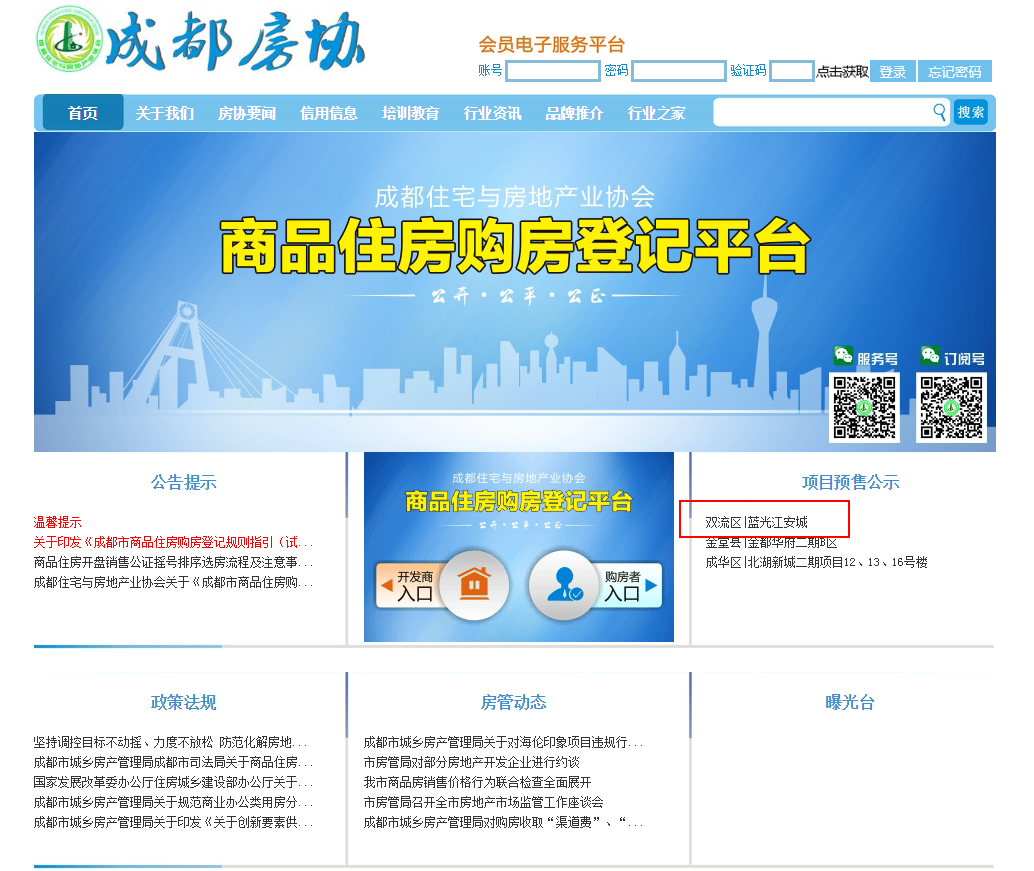Open the 关于我们 menu item
This screenshot has height=871, width=1034.
(165, 113)
